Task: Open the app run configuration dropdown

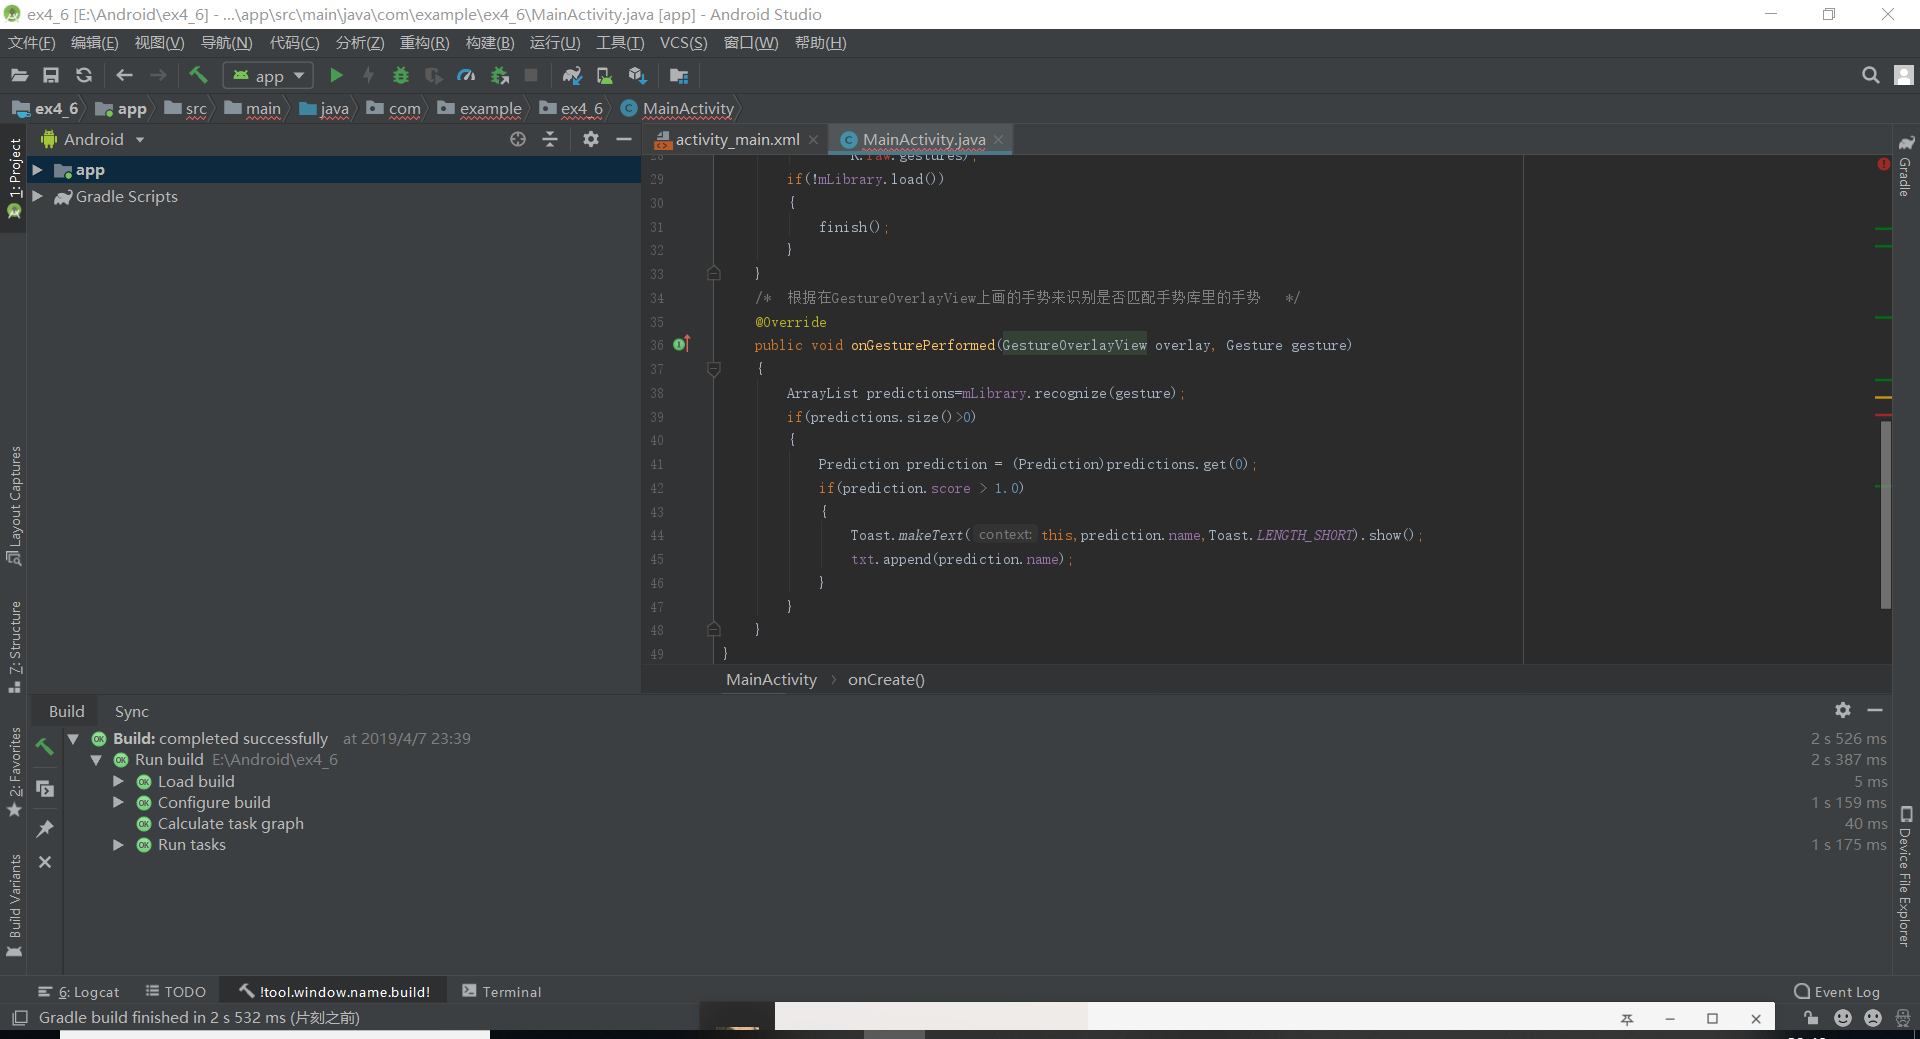Action: pos(268,76)
